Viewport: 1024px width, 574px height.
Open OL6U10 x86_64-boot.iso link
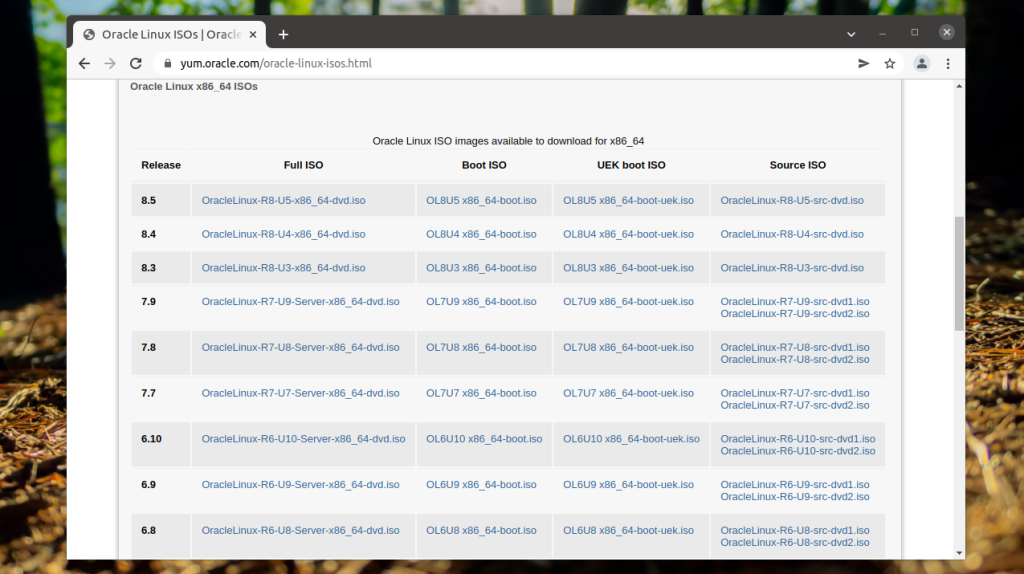tap(484, 439)
